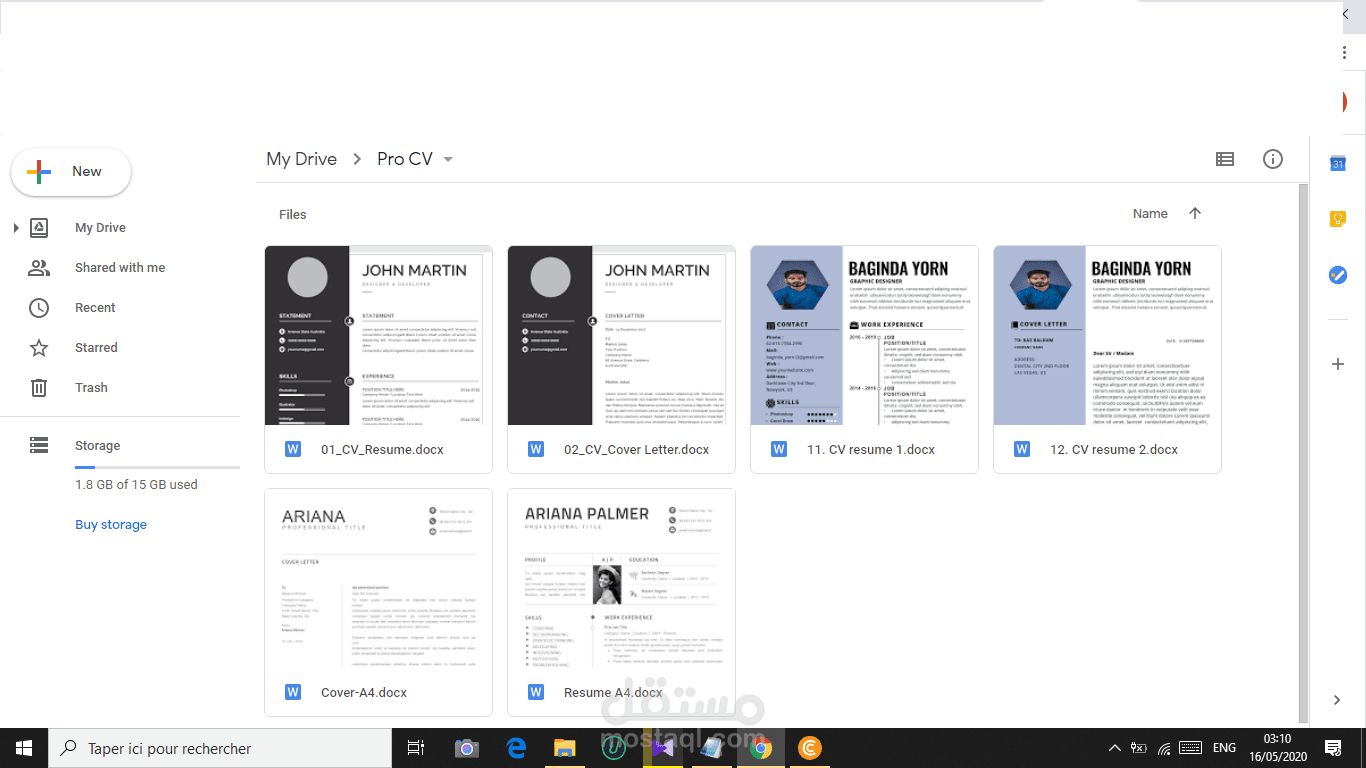
Task: Click 1.8 GB of 15 GB used text
Action: [x=136, y=485]
